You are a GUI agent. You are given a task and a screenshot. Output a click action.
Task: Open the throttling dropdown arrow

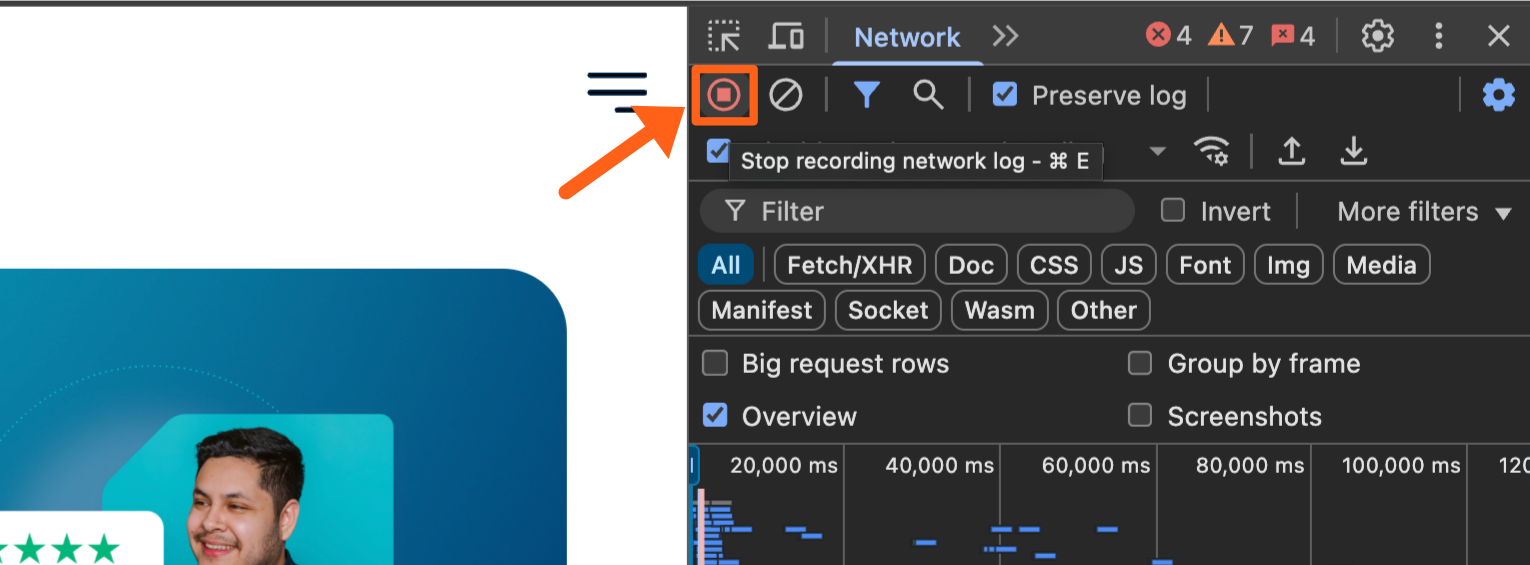click(x=1157, y=151)
